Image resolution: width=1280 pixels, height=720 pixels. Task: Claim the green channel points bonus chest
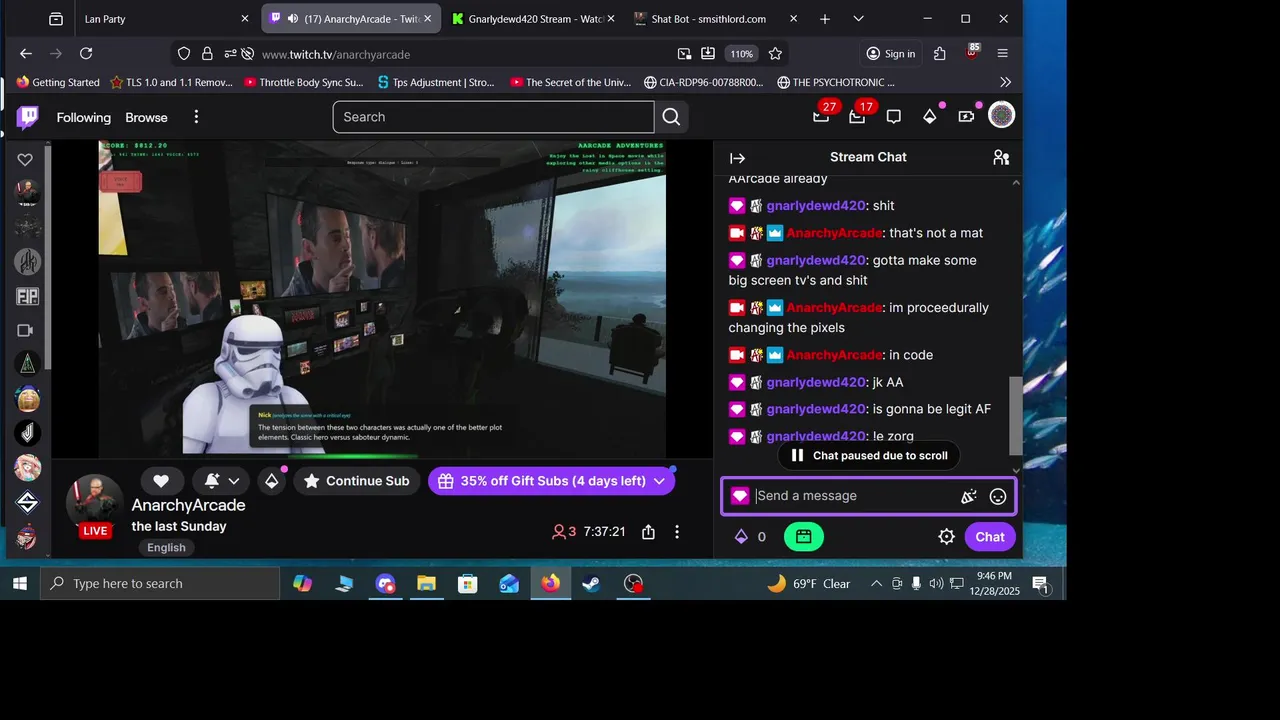tap(804, 537)
